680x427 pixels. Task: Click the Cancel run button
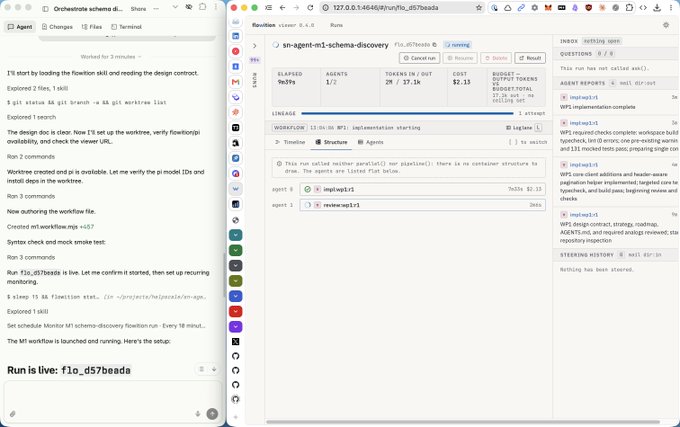419,58
